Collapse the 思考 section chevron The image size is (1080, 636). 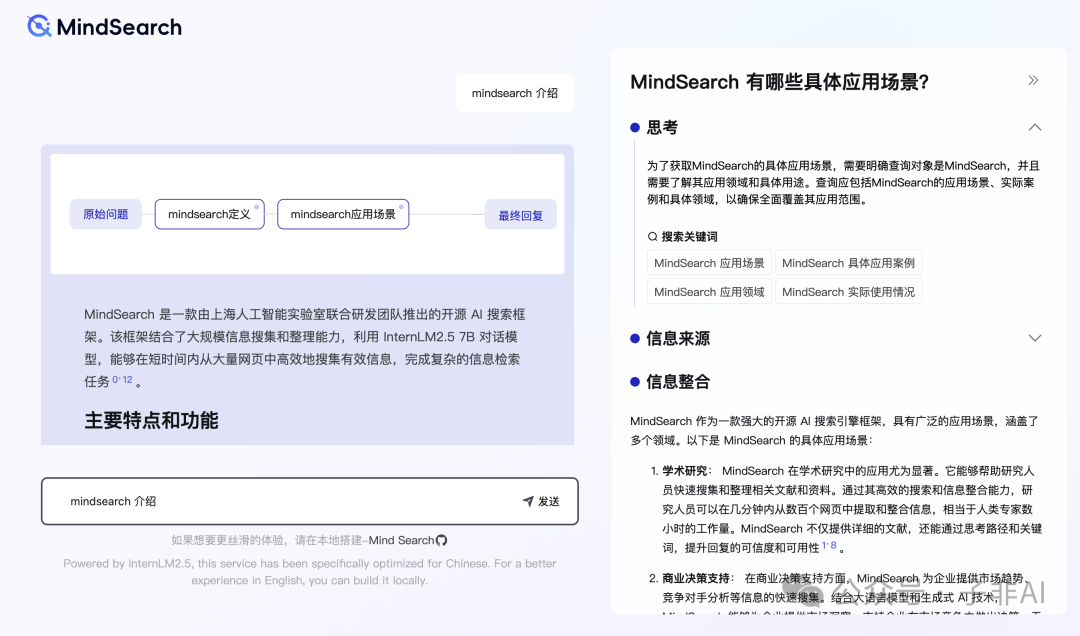pyautogui.click(x=1035, y=127)
